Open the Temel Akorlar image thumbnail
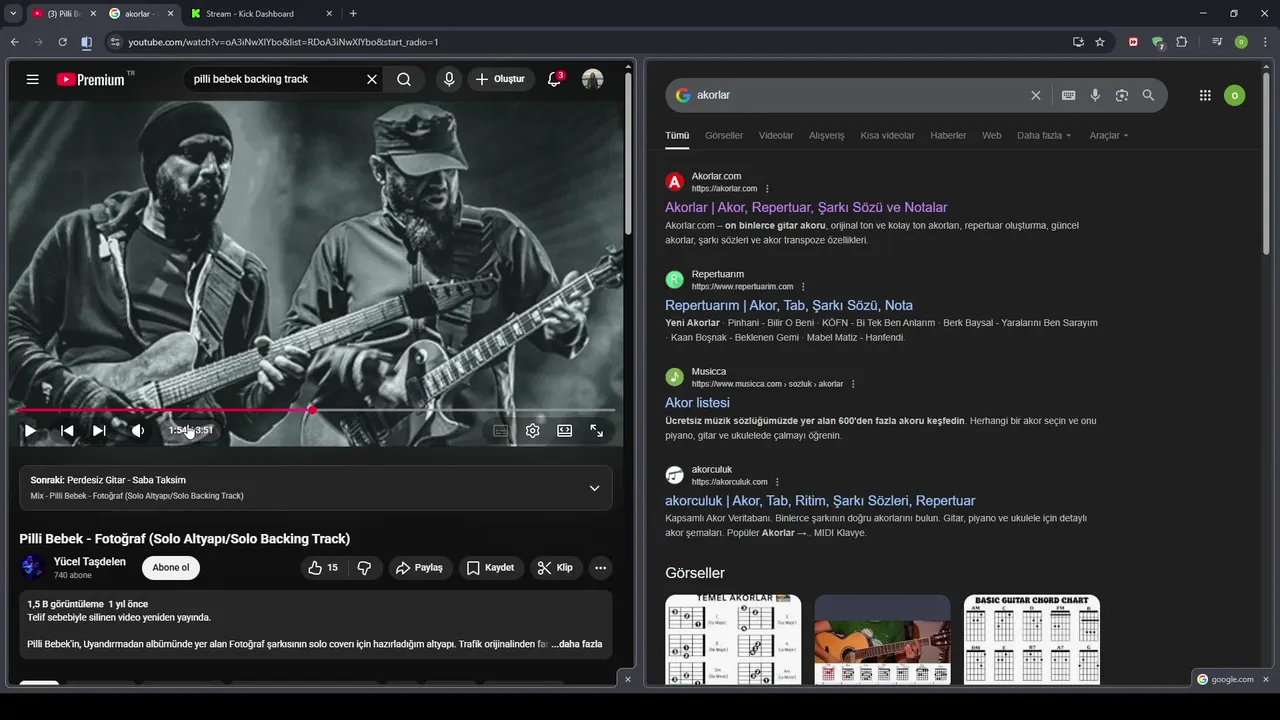Screen dimensions: 1280x720 [x=733, y=640]
